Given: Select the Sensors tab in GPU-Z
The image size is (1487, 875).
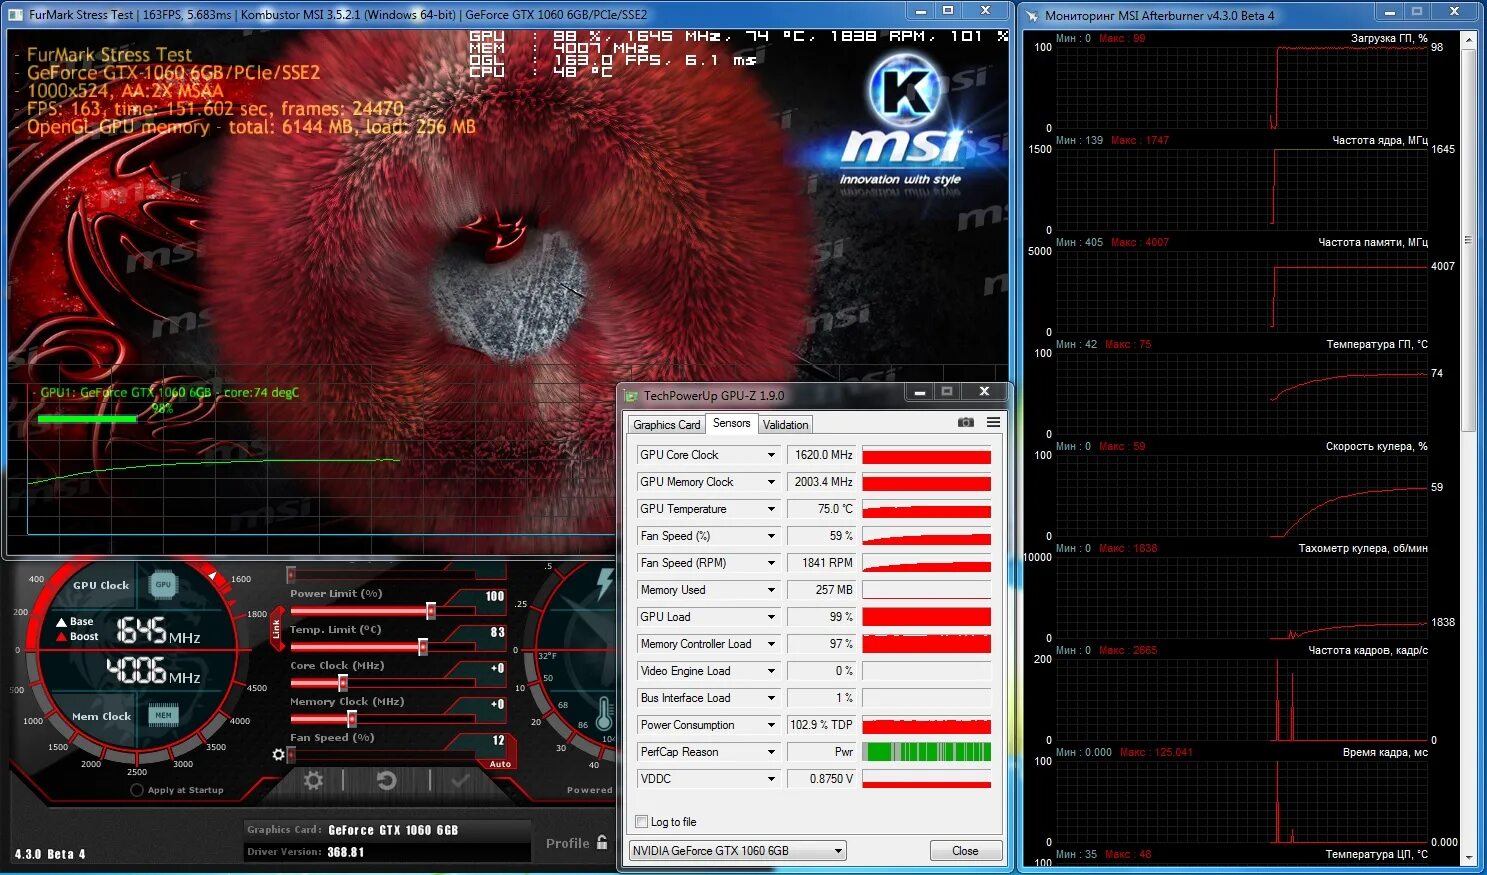Looking at the screenshot, I should 731,423.
